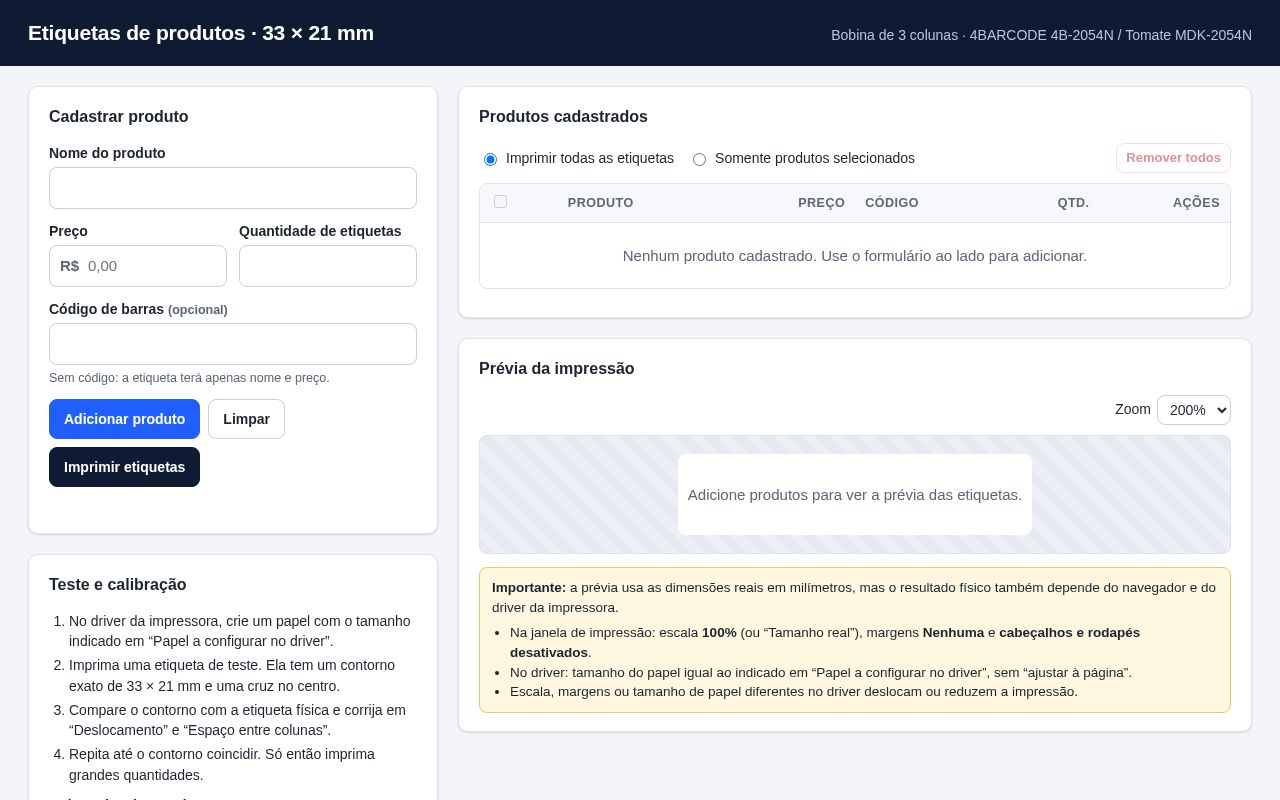The width and height of the screenshot is (1280, 800).
Task: Click the Nome do produto input field
Action: 233,188
